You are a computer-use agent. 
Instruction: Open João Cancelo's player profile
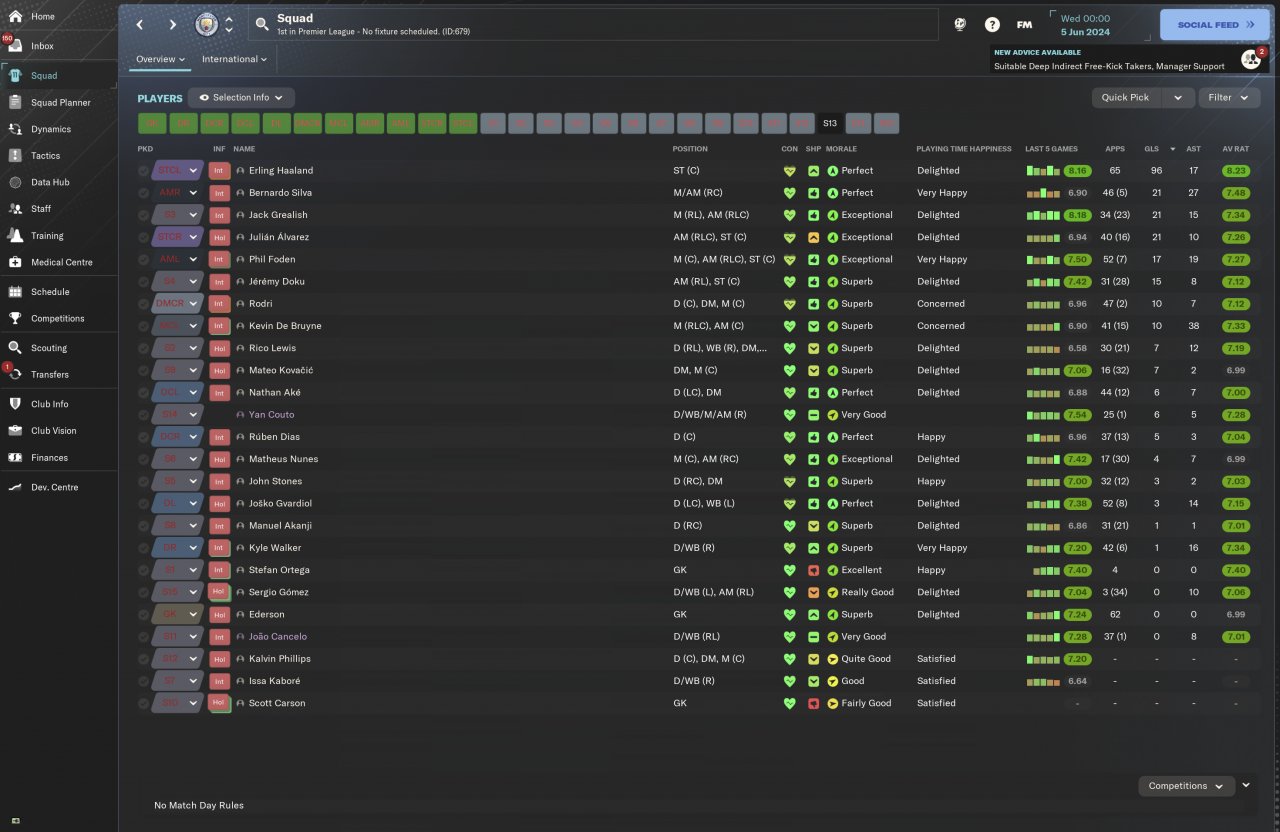(278, 637)
